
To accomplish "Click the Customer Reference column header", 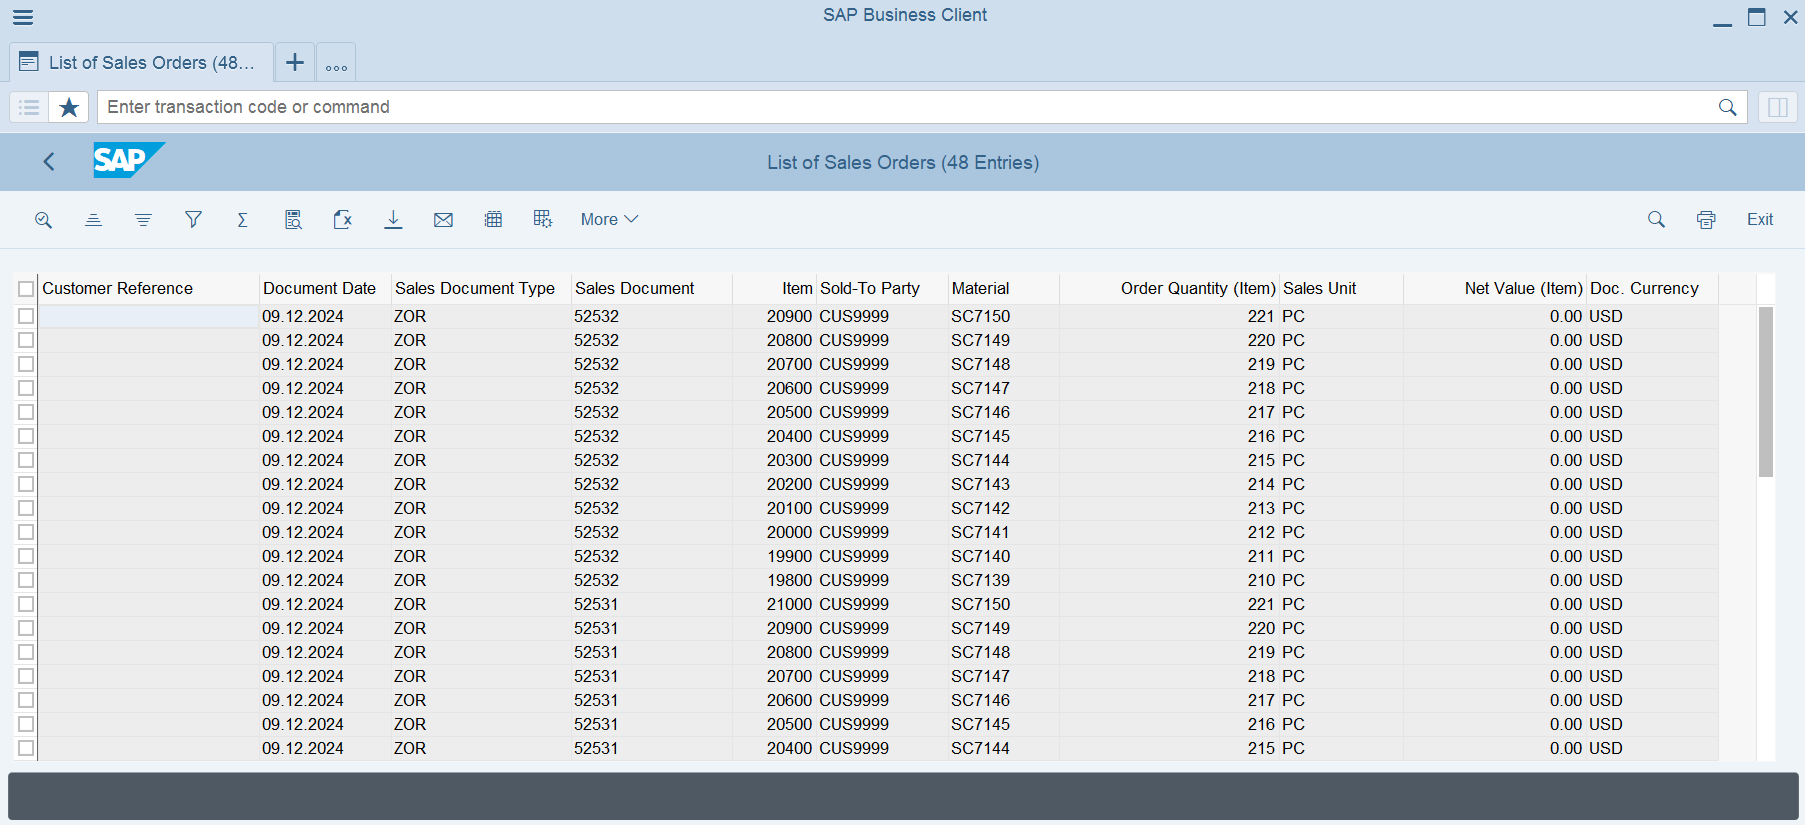I will pyautogui.click(x=148, y=289).
